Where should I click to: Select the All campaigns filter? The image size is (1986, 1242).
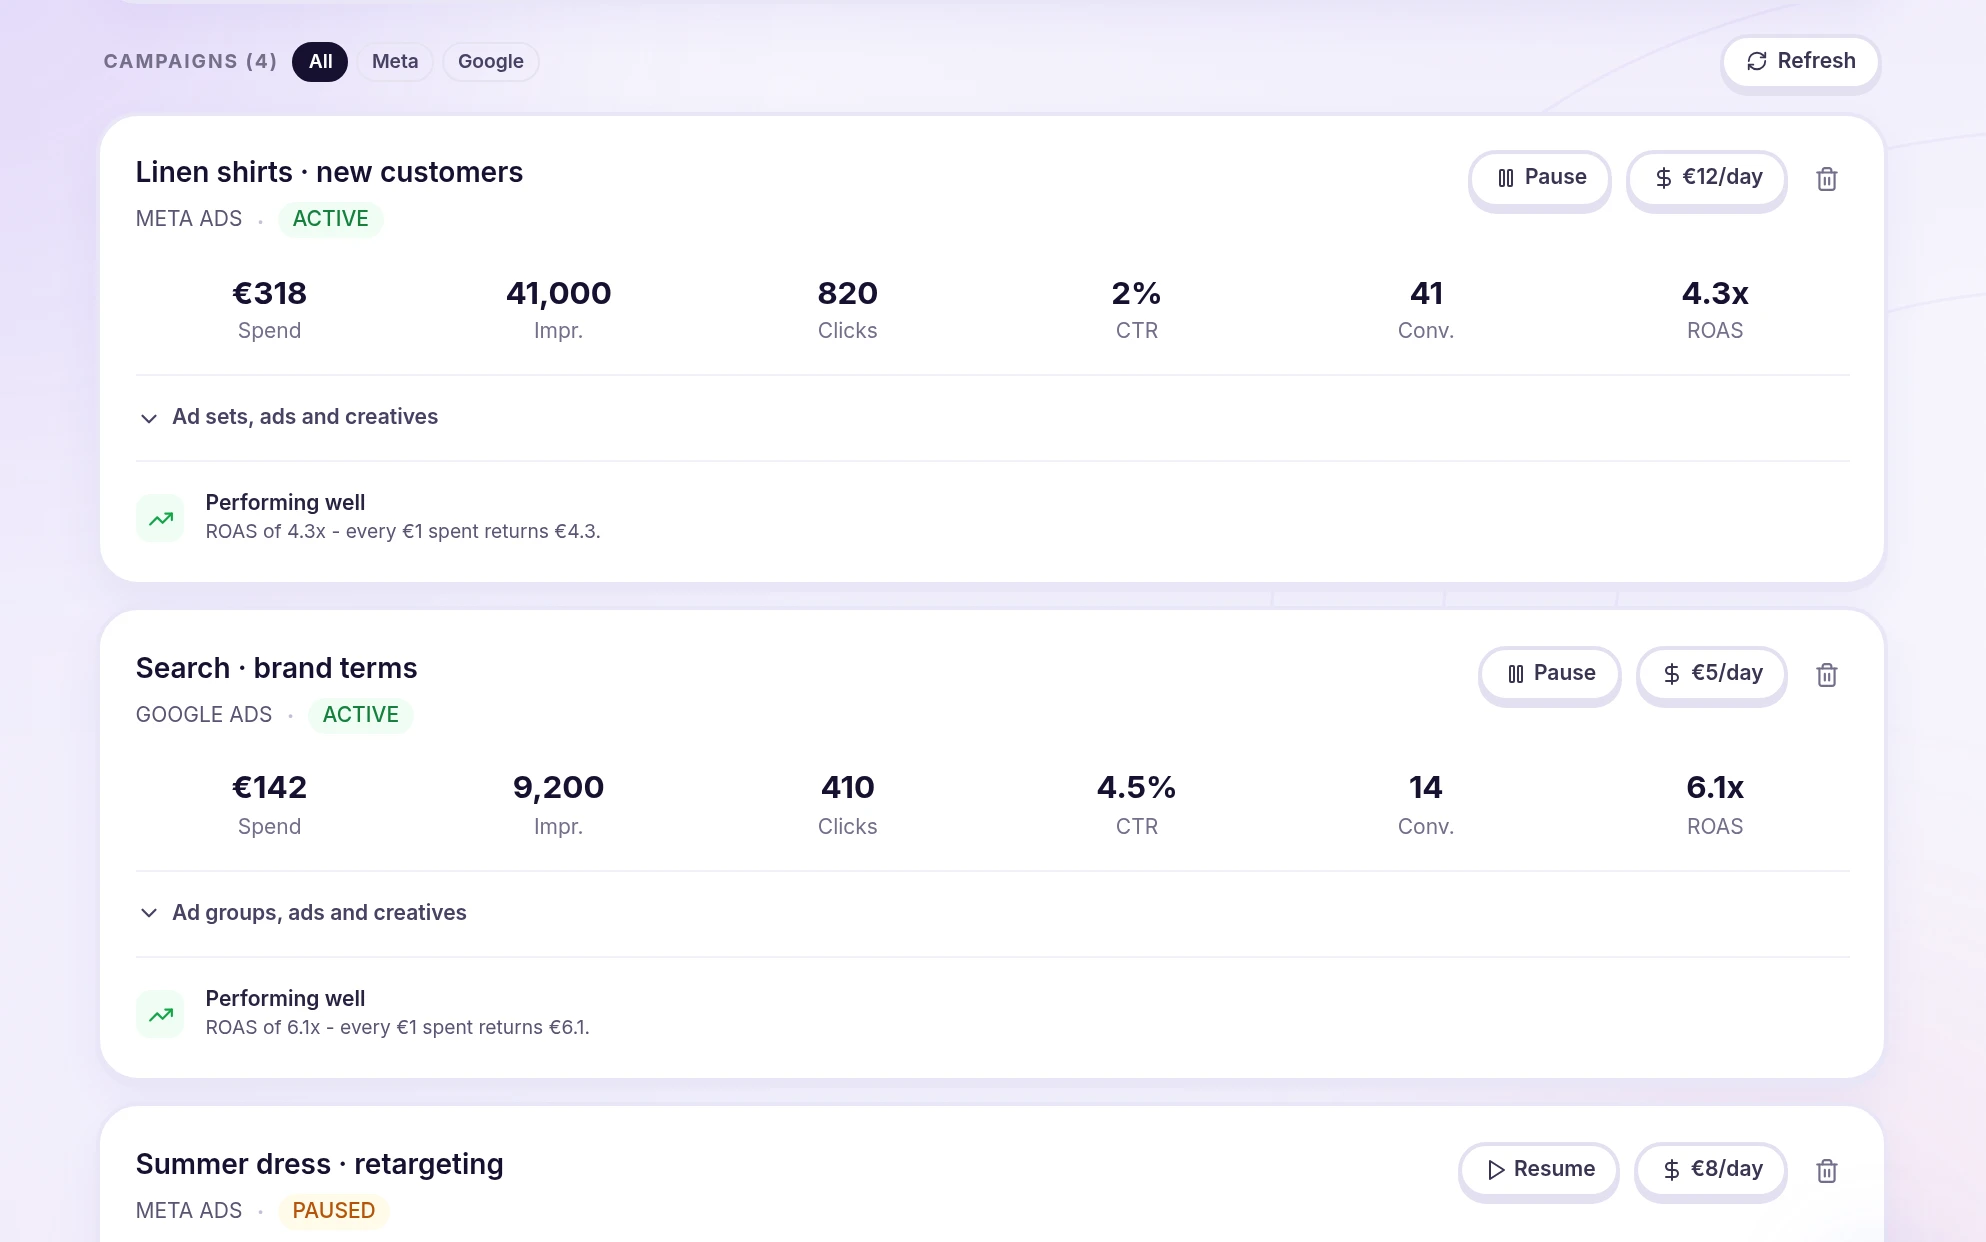(320, 62)
